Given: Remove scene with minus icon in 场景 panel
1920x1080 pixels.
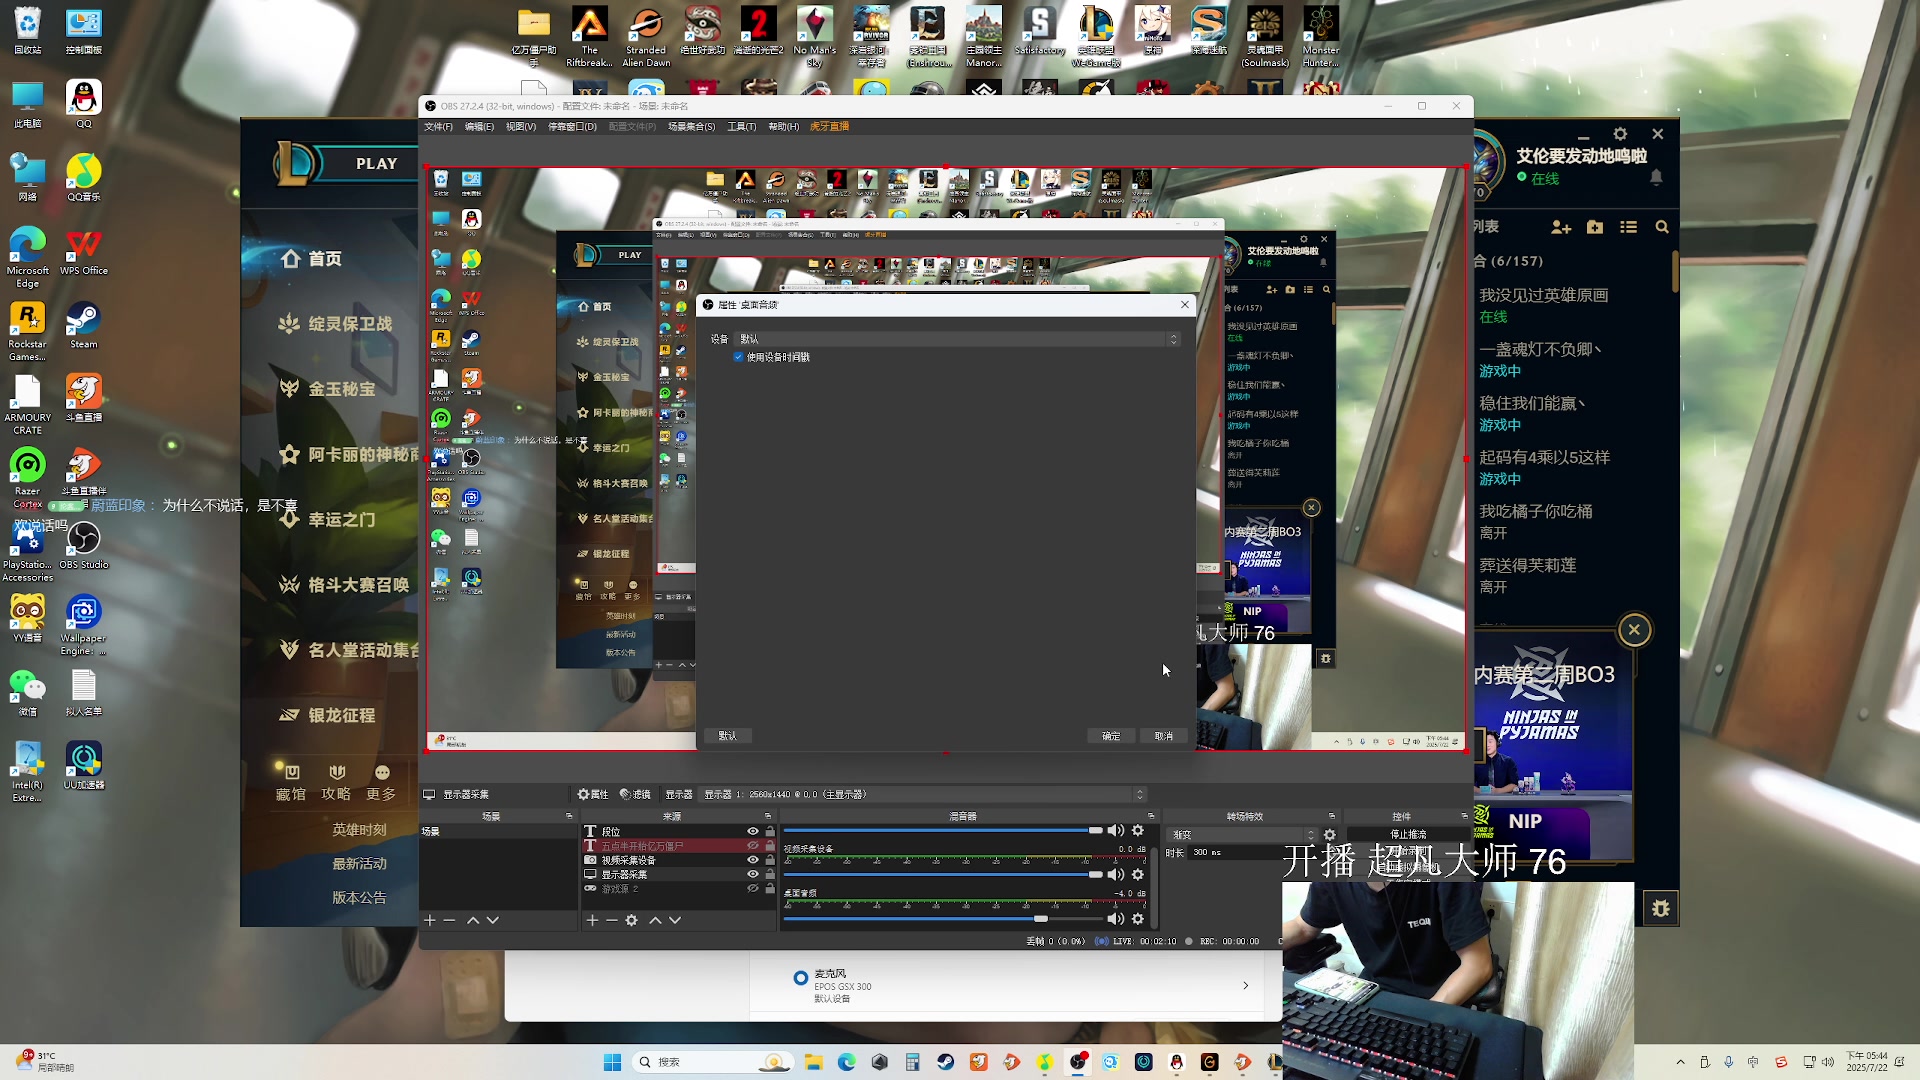Looking at the screenshot, I should click(x=449, y=920).
